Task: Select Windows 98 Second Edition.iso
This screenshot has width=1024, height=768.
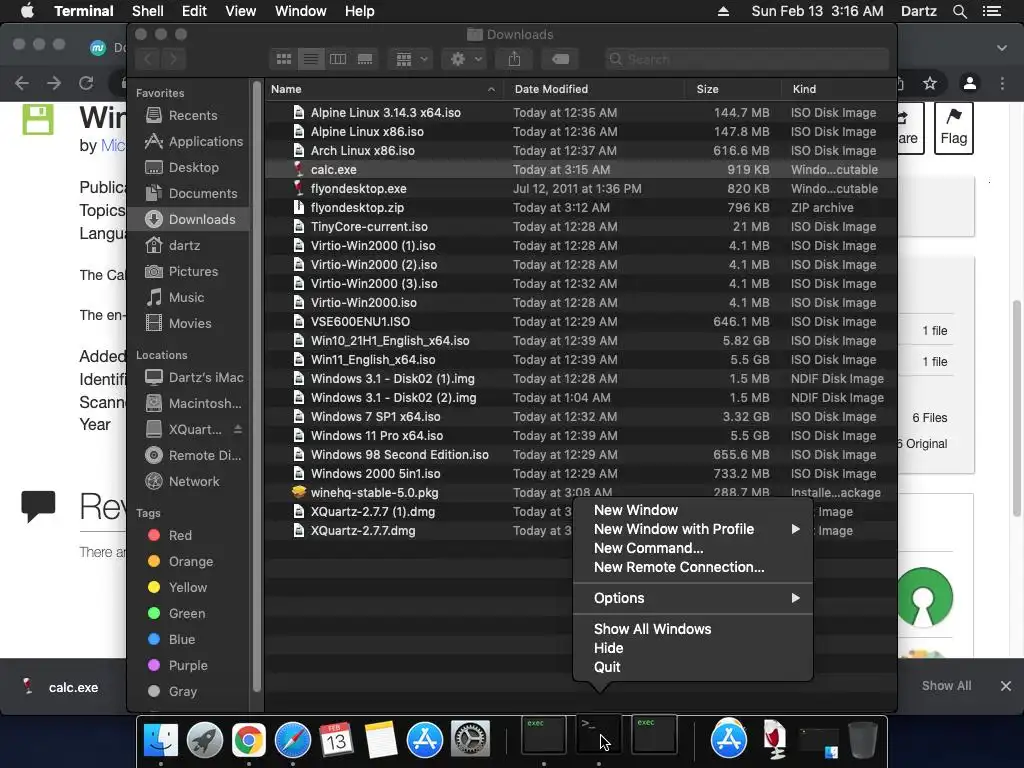Action: (581, 455)
